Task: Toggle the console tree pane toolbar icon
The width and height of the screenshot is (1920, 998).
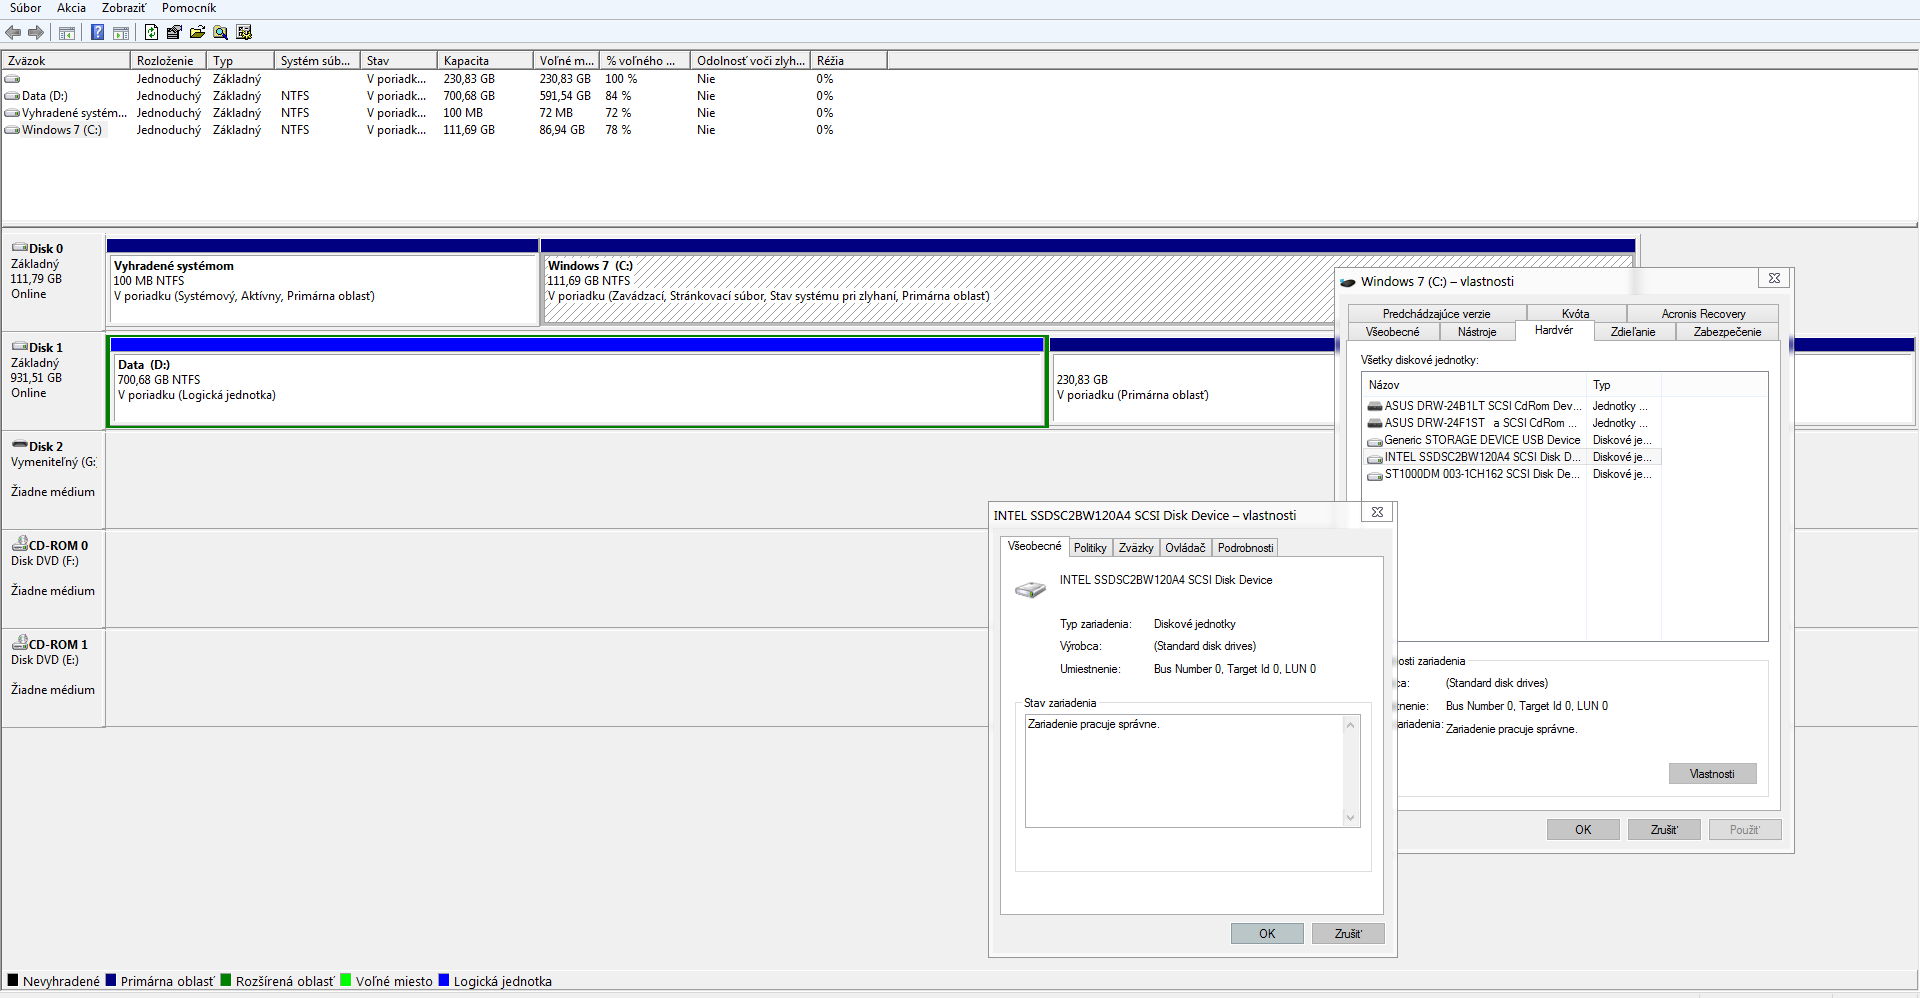Action: [67, 33]
